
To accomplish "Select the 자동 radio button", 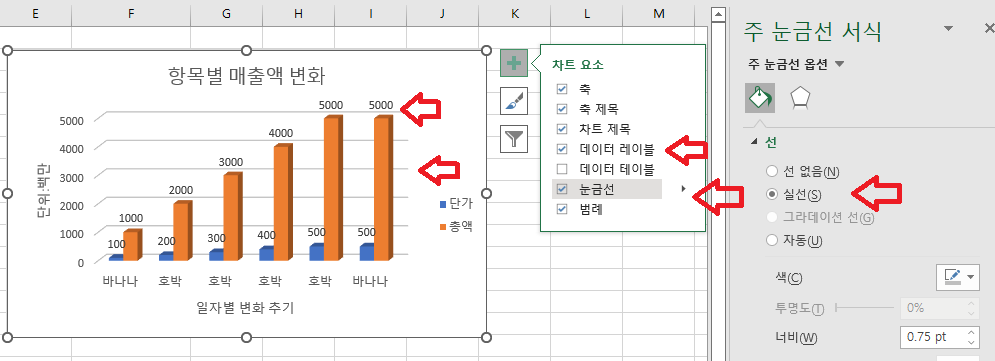I will pyautogui.click(x=772, y=240).
